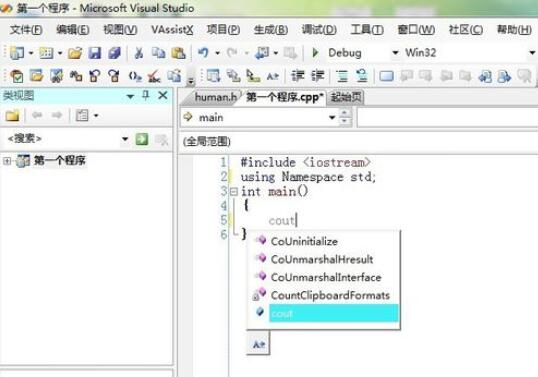Cut selection using the scissors icon
This screenshot has width=538, height=377.
pos(139,53)
